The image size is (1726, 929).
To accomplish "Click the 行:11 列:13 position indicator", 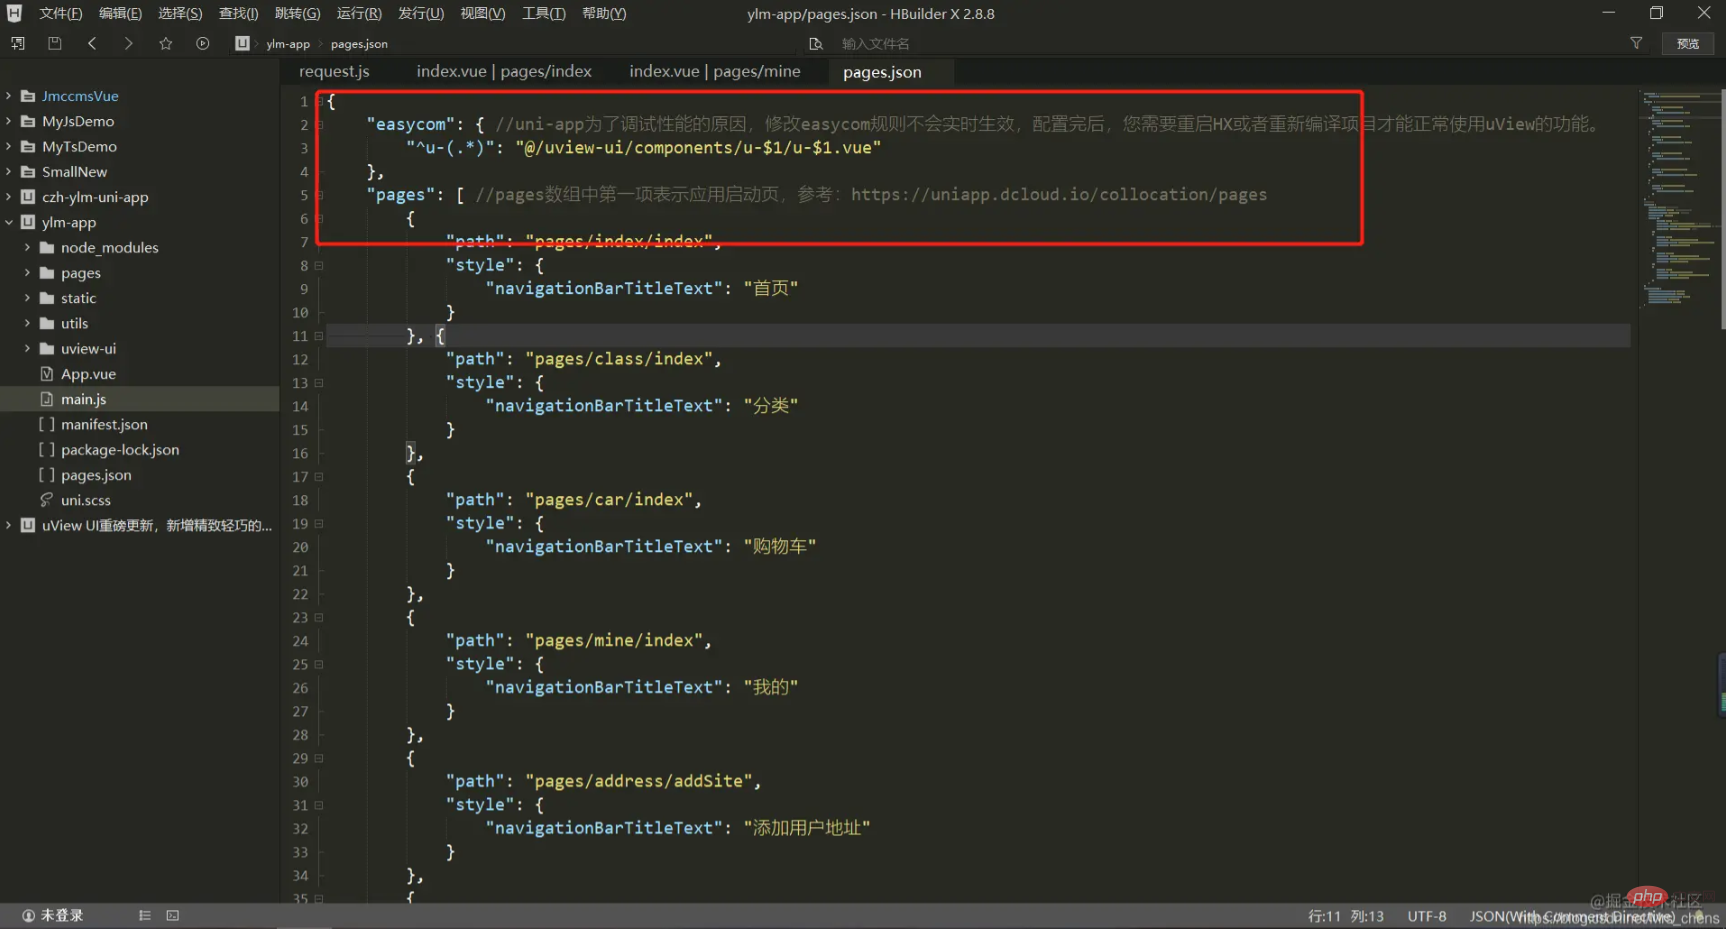I will pyautogui.click(x=1346, y=916).
